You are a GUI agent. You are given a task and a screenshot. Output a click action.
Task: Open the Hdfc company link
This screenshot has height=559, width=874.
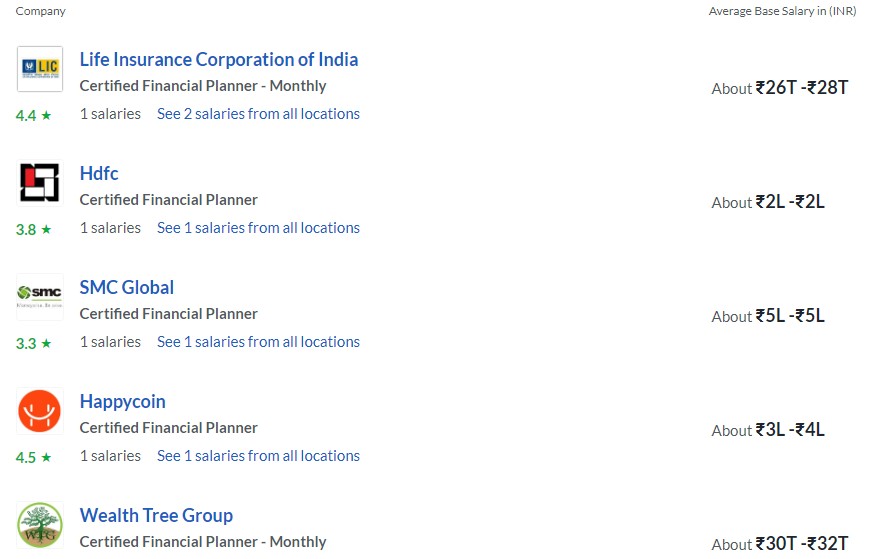99,173
